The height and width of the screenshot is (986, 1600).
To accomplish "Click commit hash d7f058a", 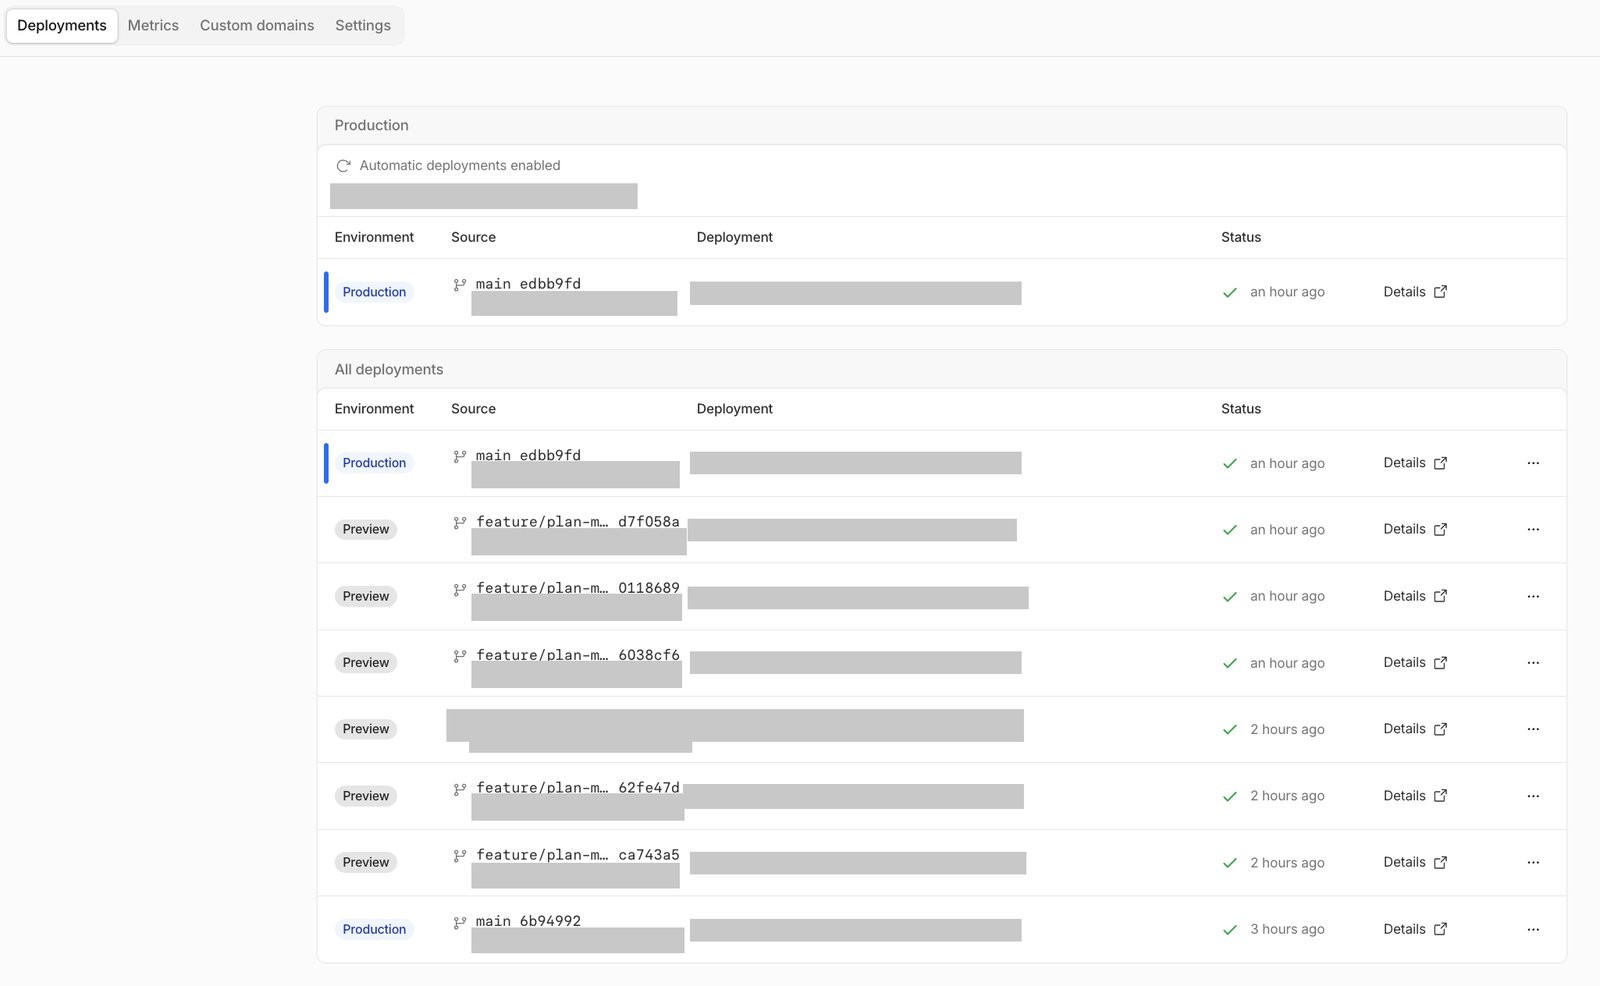I will pyautogui.click(x=649, y=521).
